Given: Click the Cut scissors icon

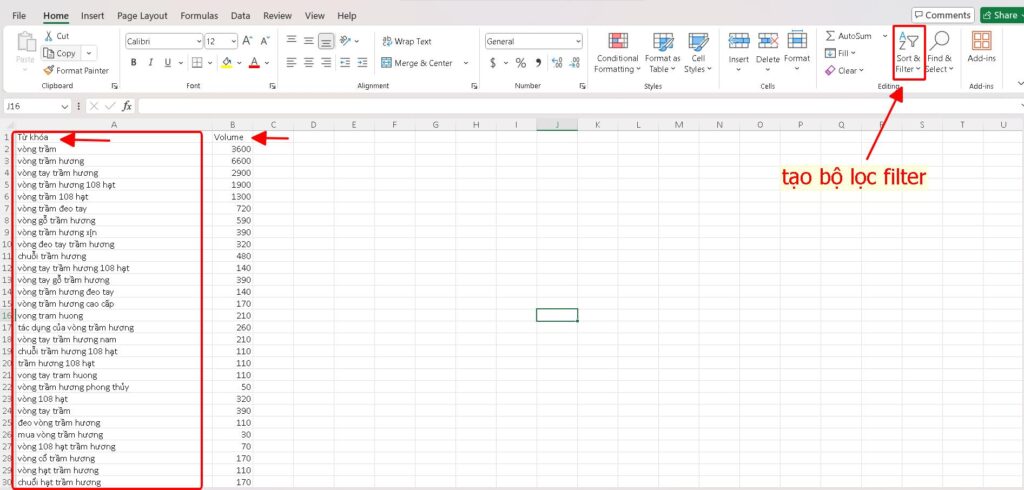Looking at the screenshot, I should point(49,36).
